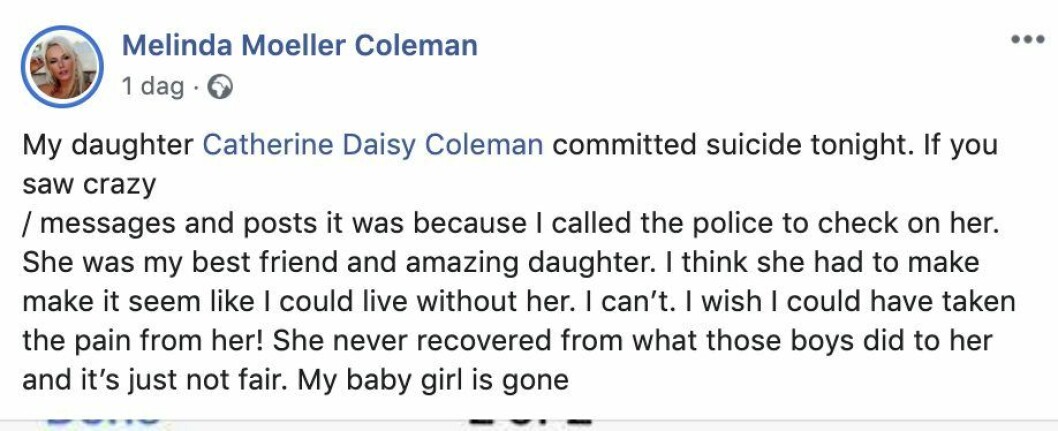
Task: Click the blue story ring around the avatar
Action: (62, 67)
